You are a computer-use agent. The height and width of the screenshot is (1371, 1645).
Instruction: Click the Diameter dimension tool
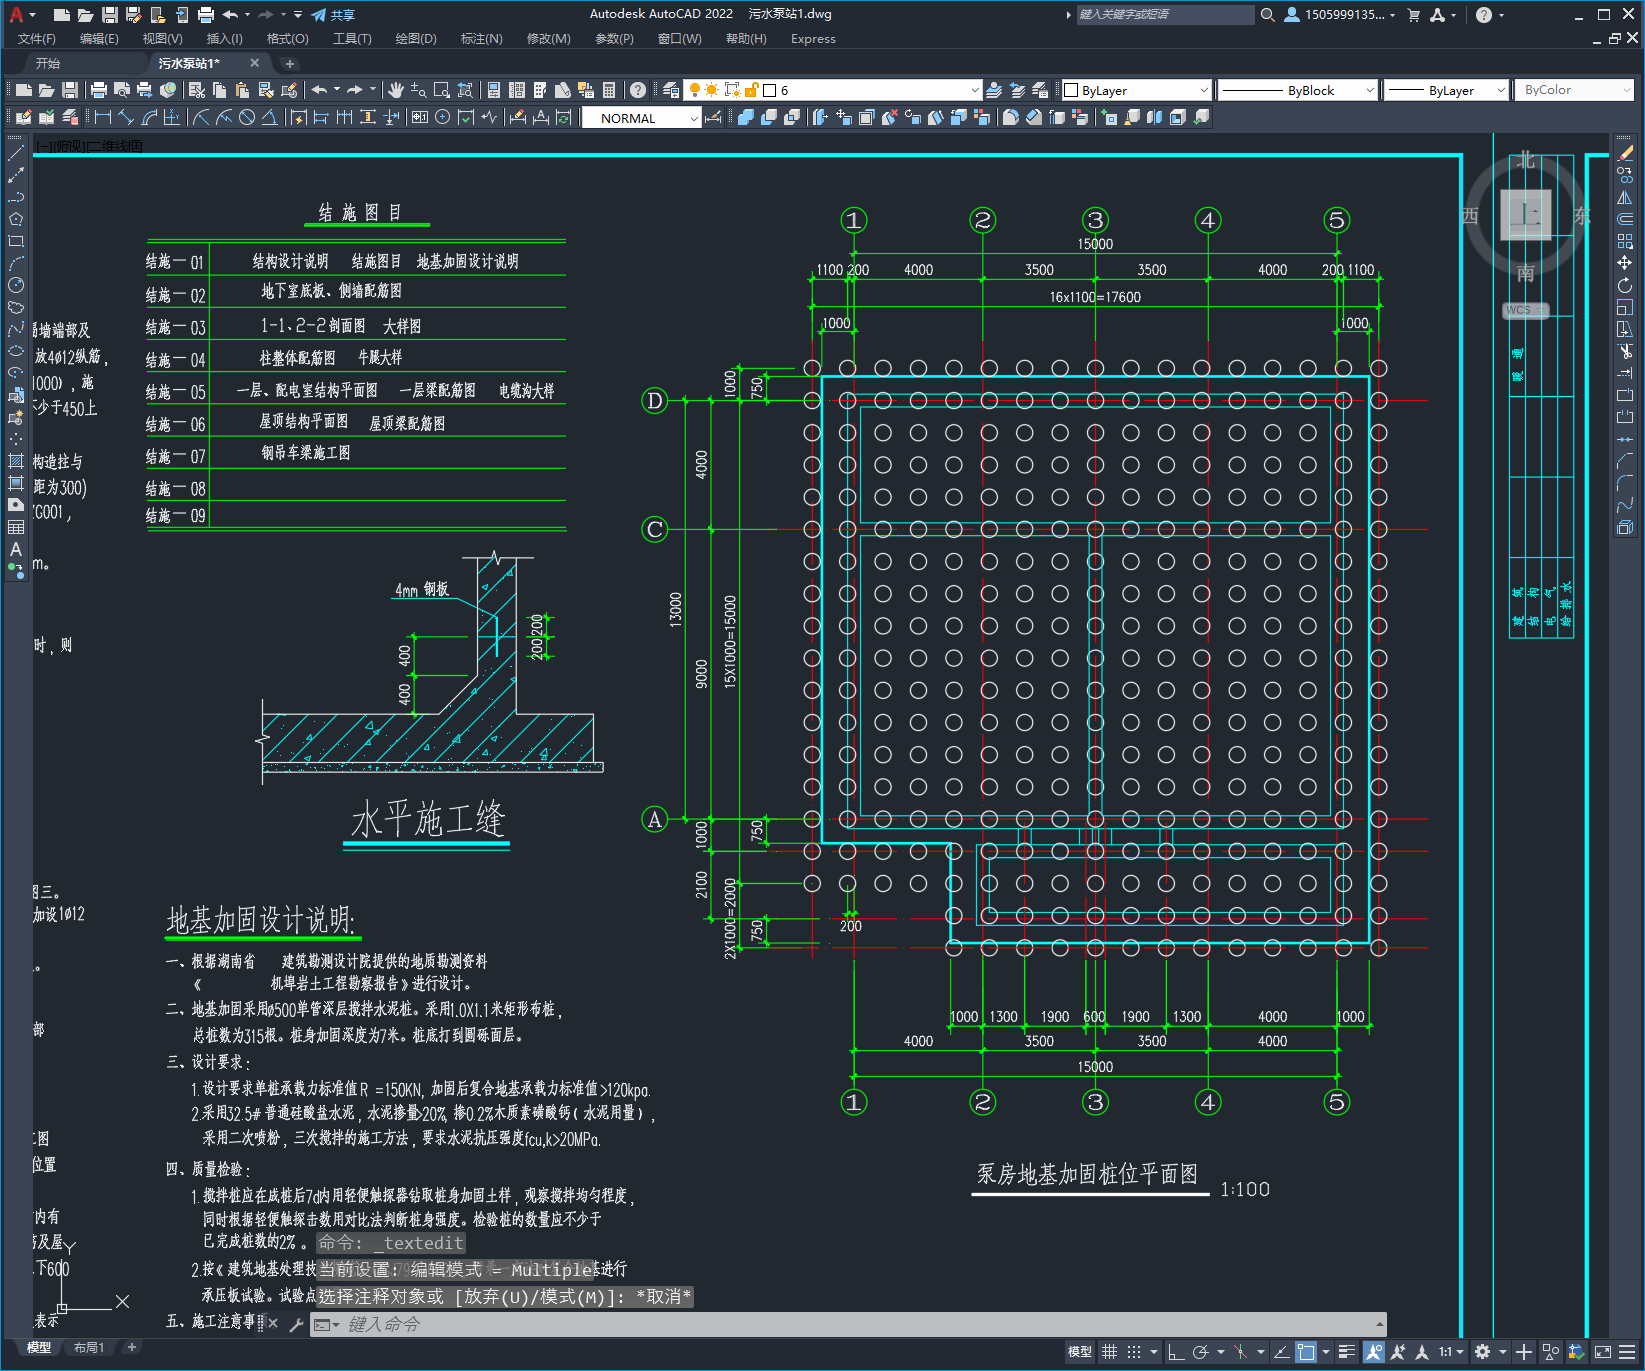pyautogui.click(x=247, y=117)
